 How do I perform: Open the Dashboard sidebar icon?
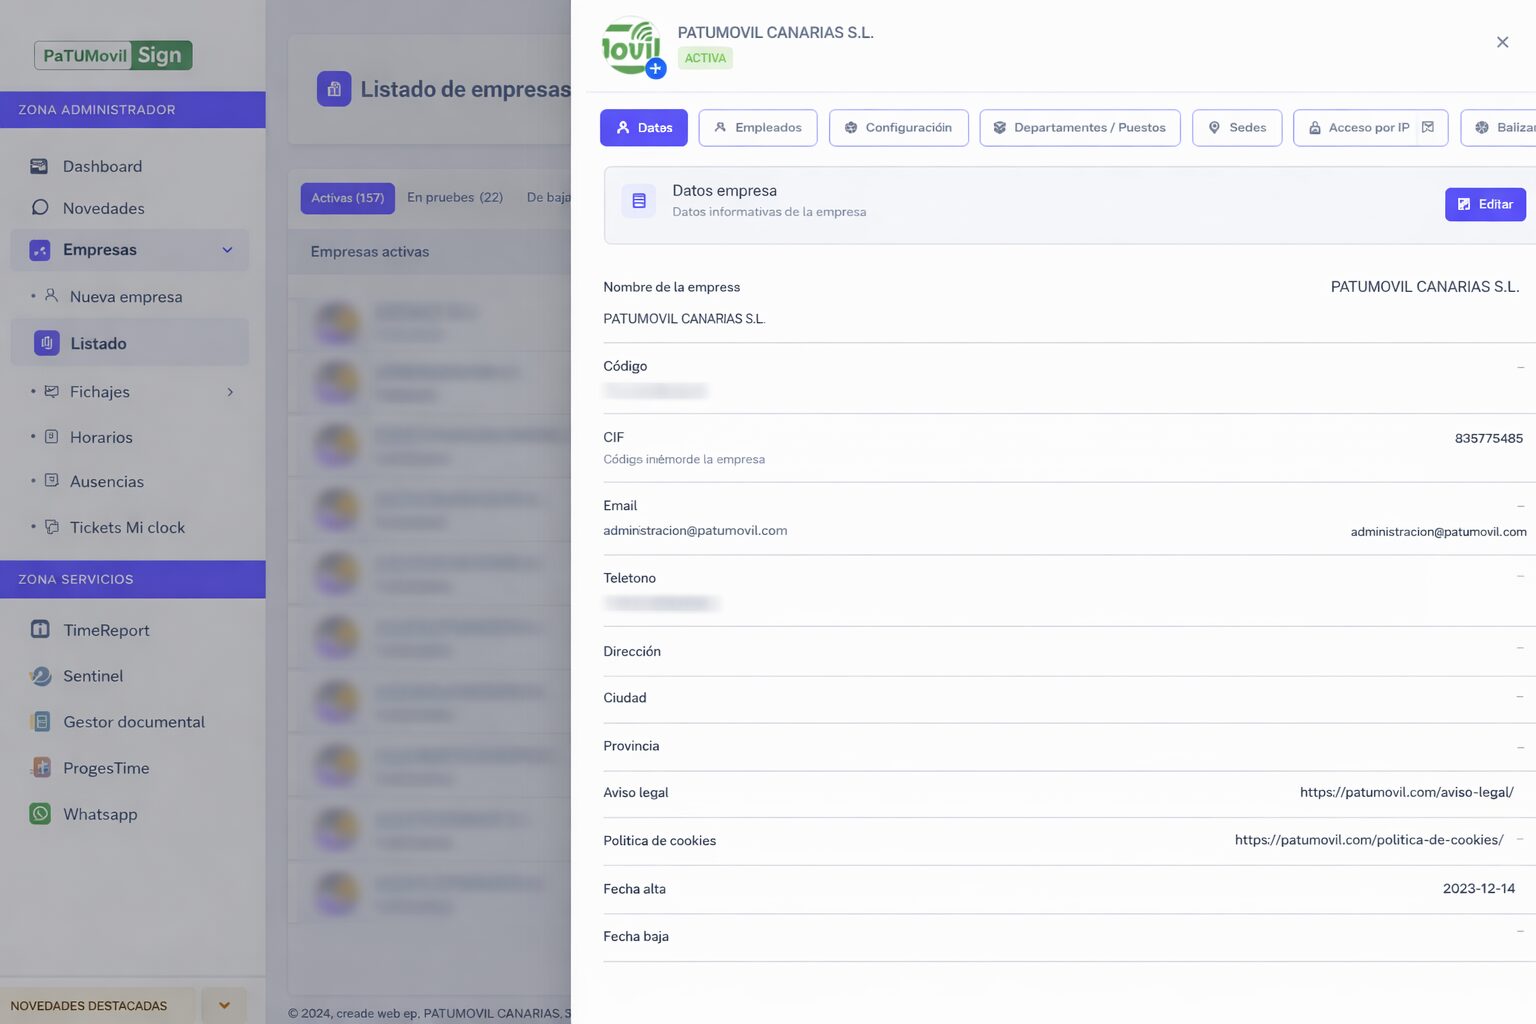click(39, 166)
